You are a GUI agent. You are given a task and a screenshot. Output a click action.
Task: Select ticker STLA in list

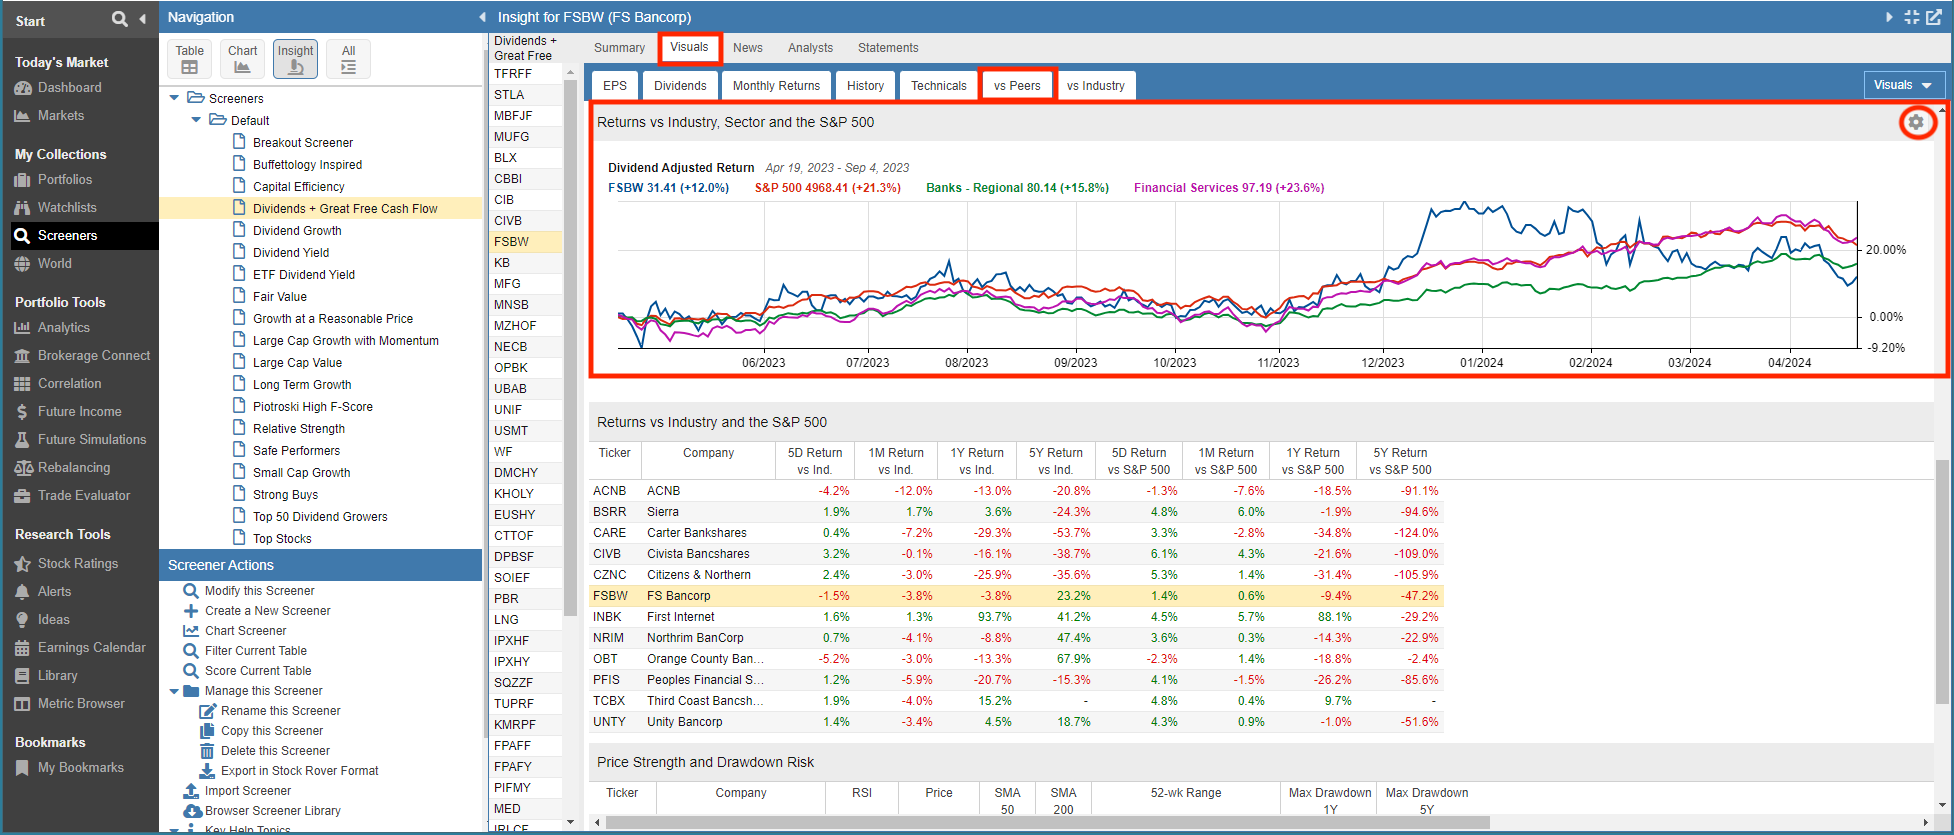[526, 95]
